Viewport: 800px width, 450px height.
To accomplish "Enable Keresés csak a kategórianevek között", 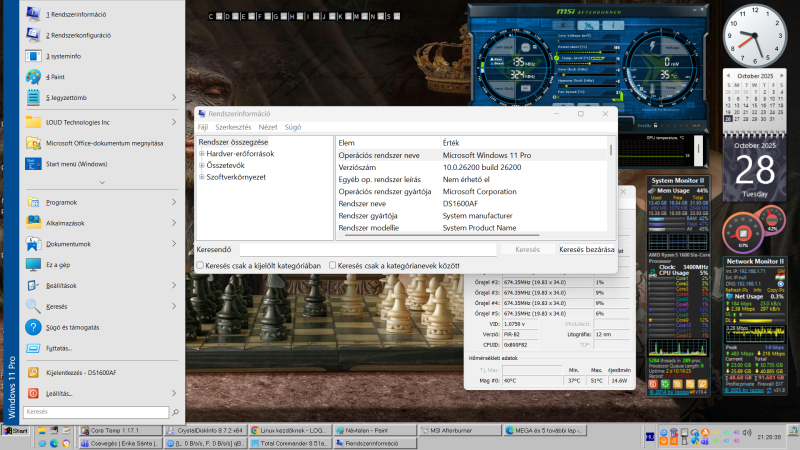I will [333, 265].
